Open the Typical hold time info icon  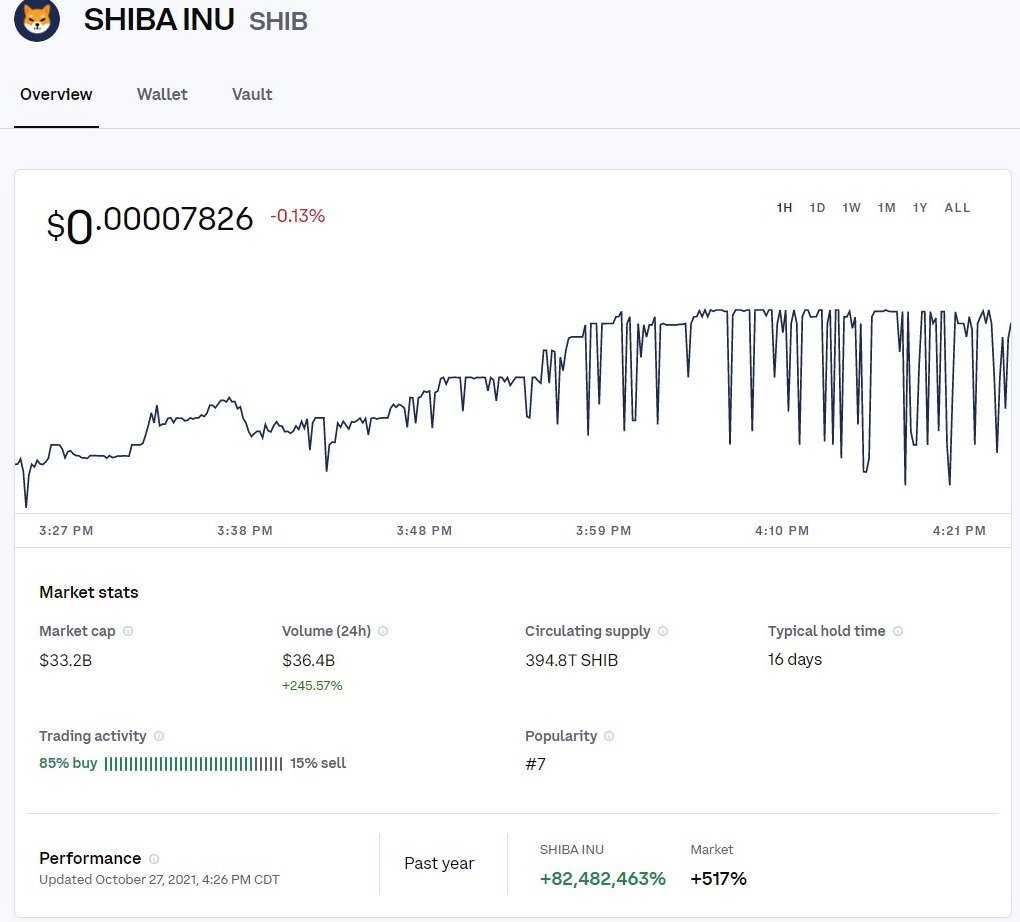click(898, 631)
